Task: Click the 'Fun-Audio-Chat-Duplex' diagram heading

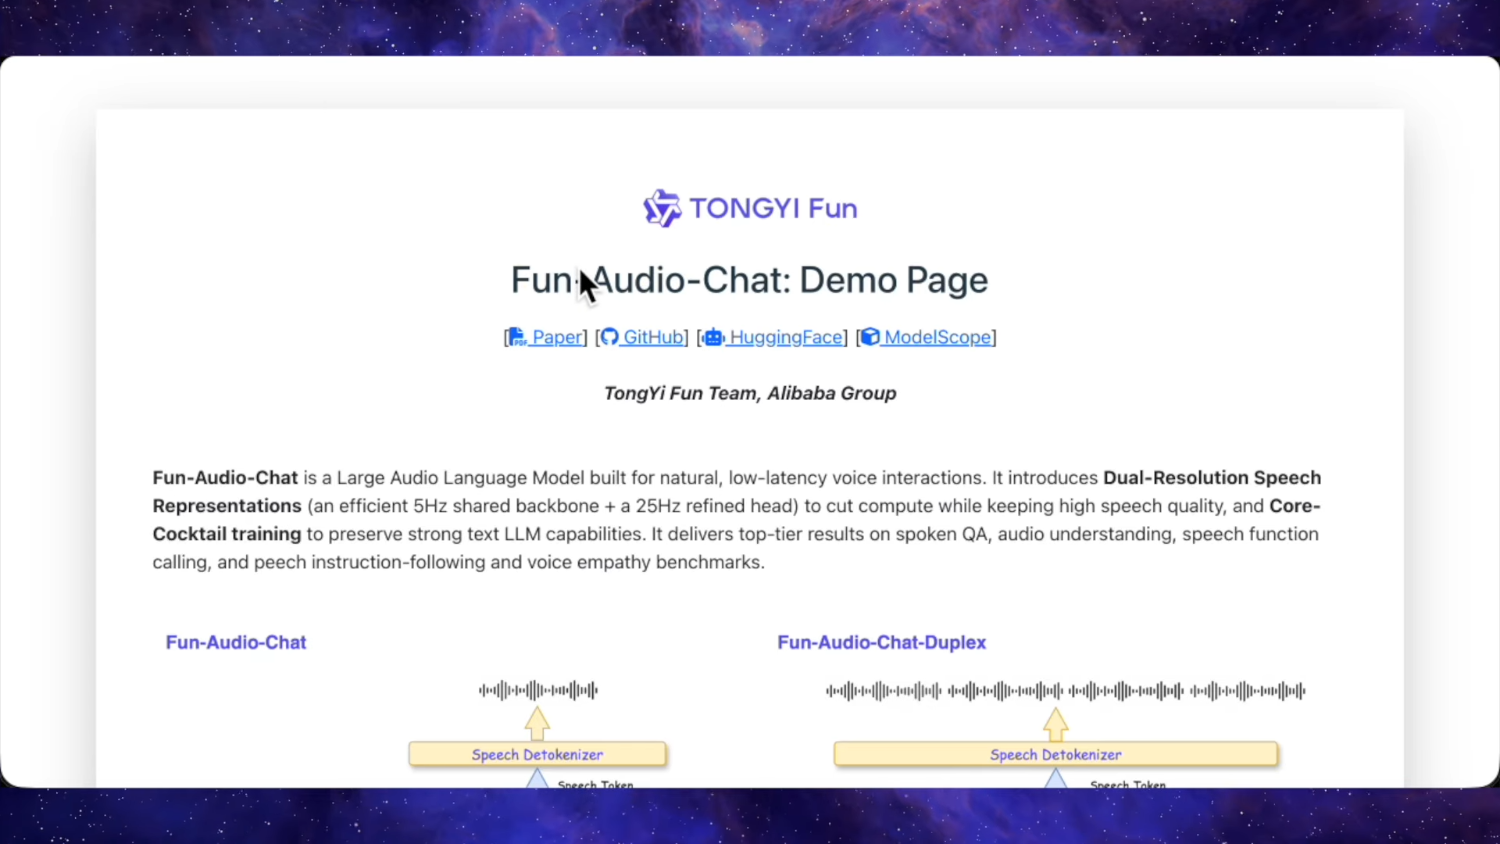Action: point(882,643)
